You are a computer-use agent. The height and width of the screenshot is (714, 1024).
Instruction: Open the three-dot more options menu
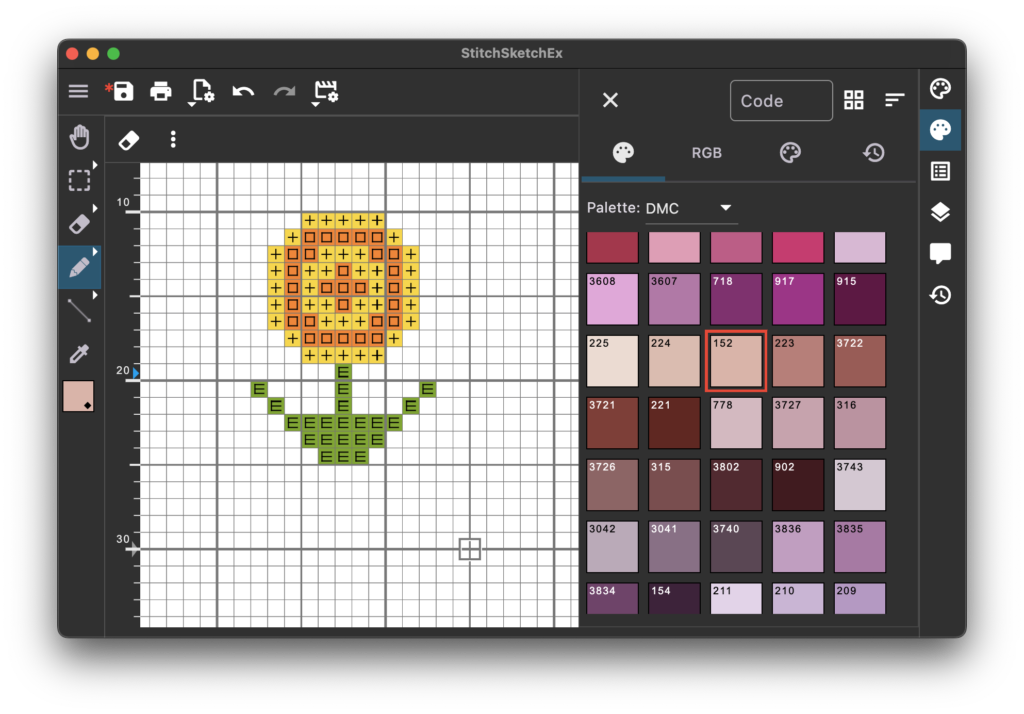click(173, 139)
